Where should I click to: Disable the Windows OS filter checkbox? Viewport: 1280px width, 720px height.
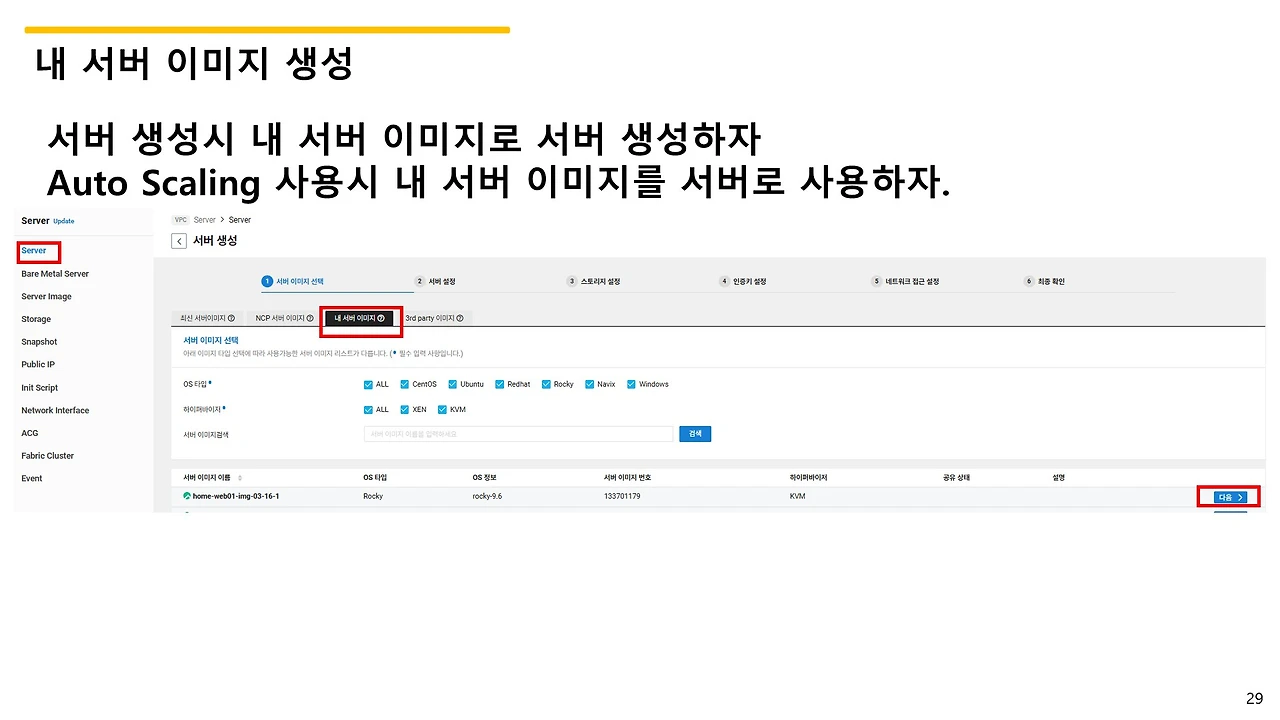pyautogui.click(x=631, y=384)
